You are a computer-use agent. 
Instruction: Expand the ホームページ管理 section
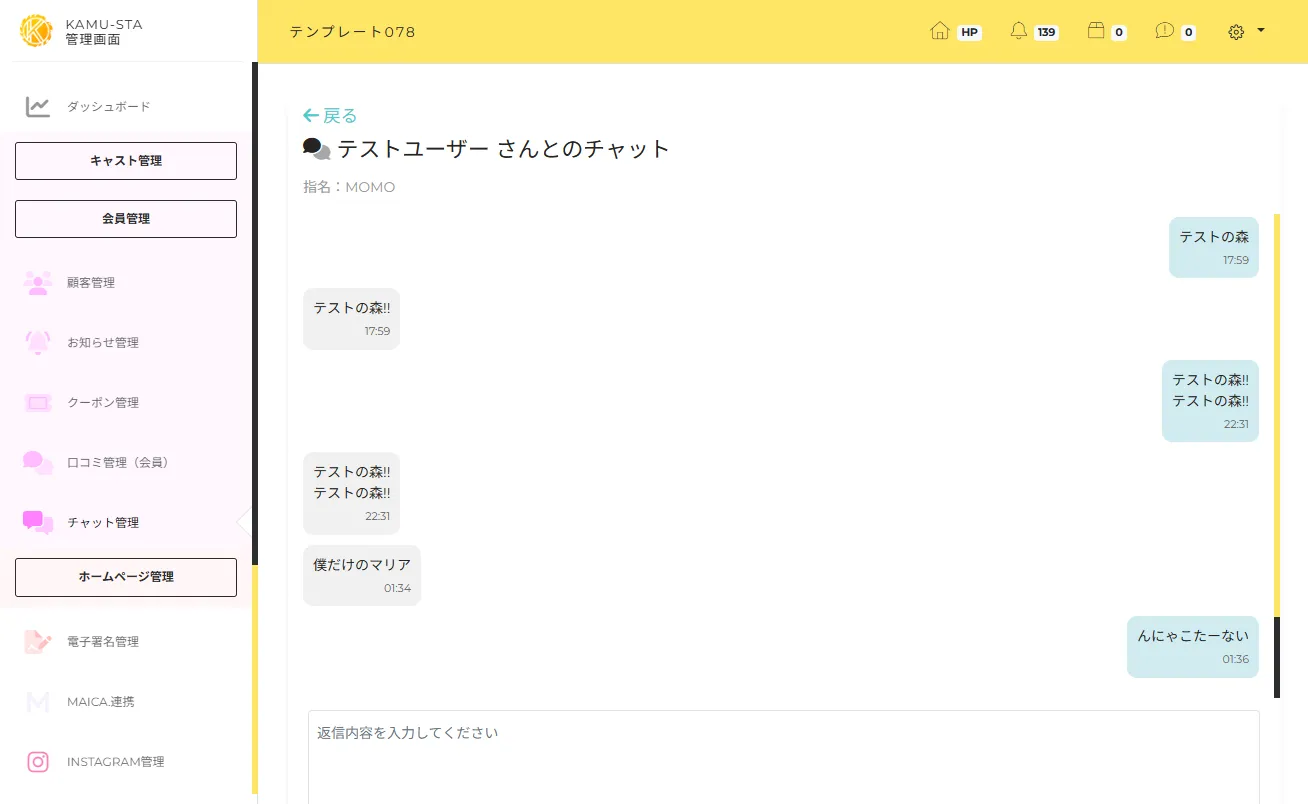click(126, 577)
